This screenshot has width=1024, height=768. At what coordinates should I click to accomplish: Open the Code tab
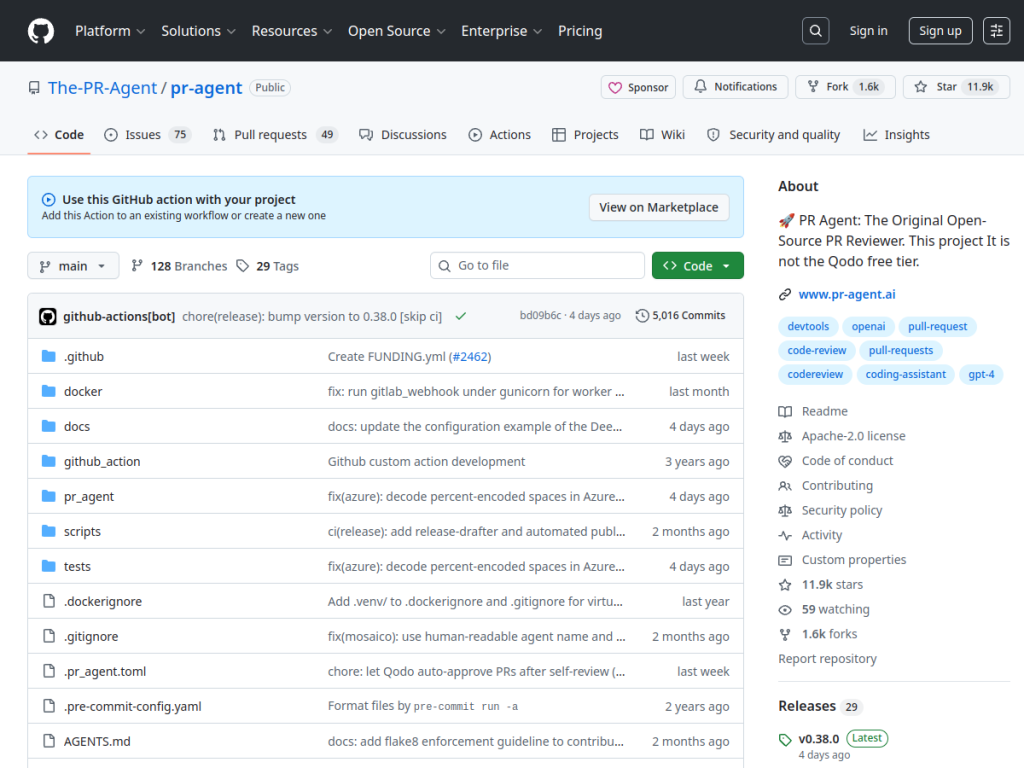click(59, 135)
